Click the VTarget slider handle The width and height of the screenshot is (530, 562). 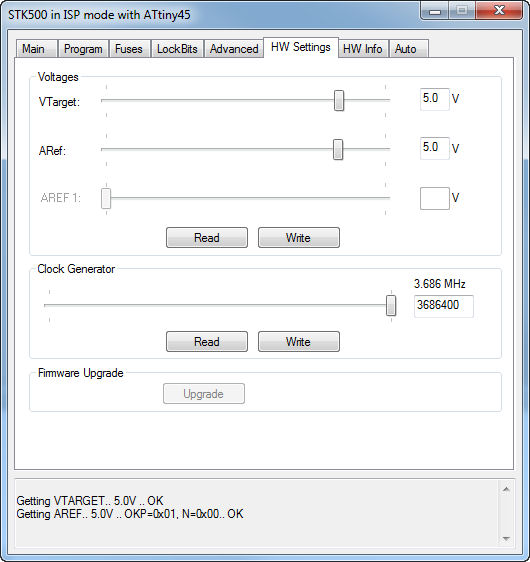339,101
